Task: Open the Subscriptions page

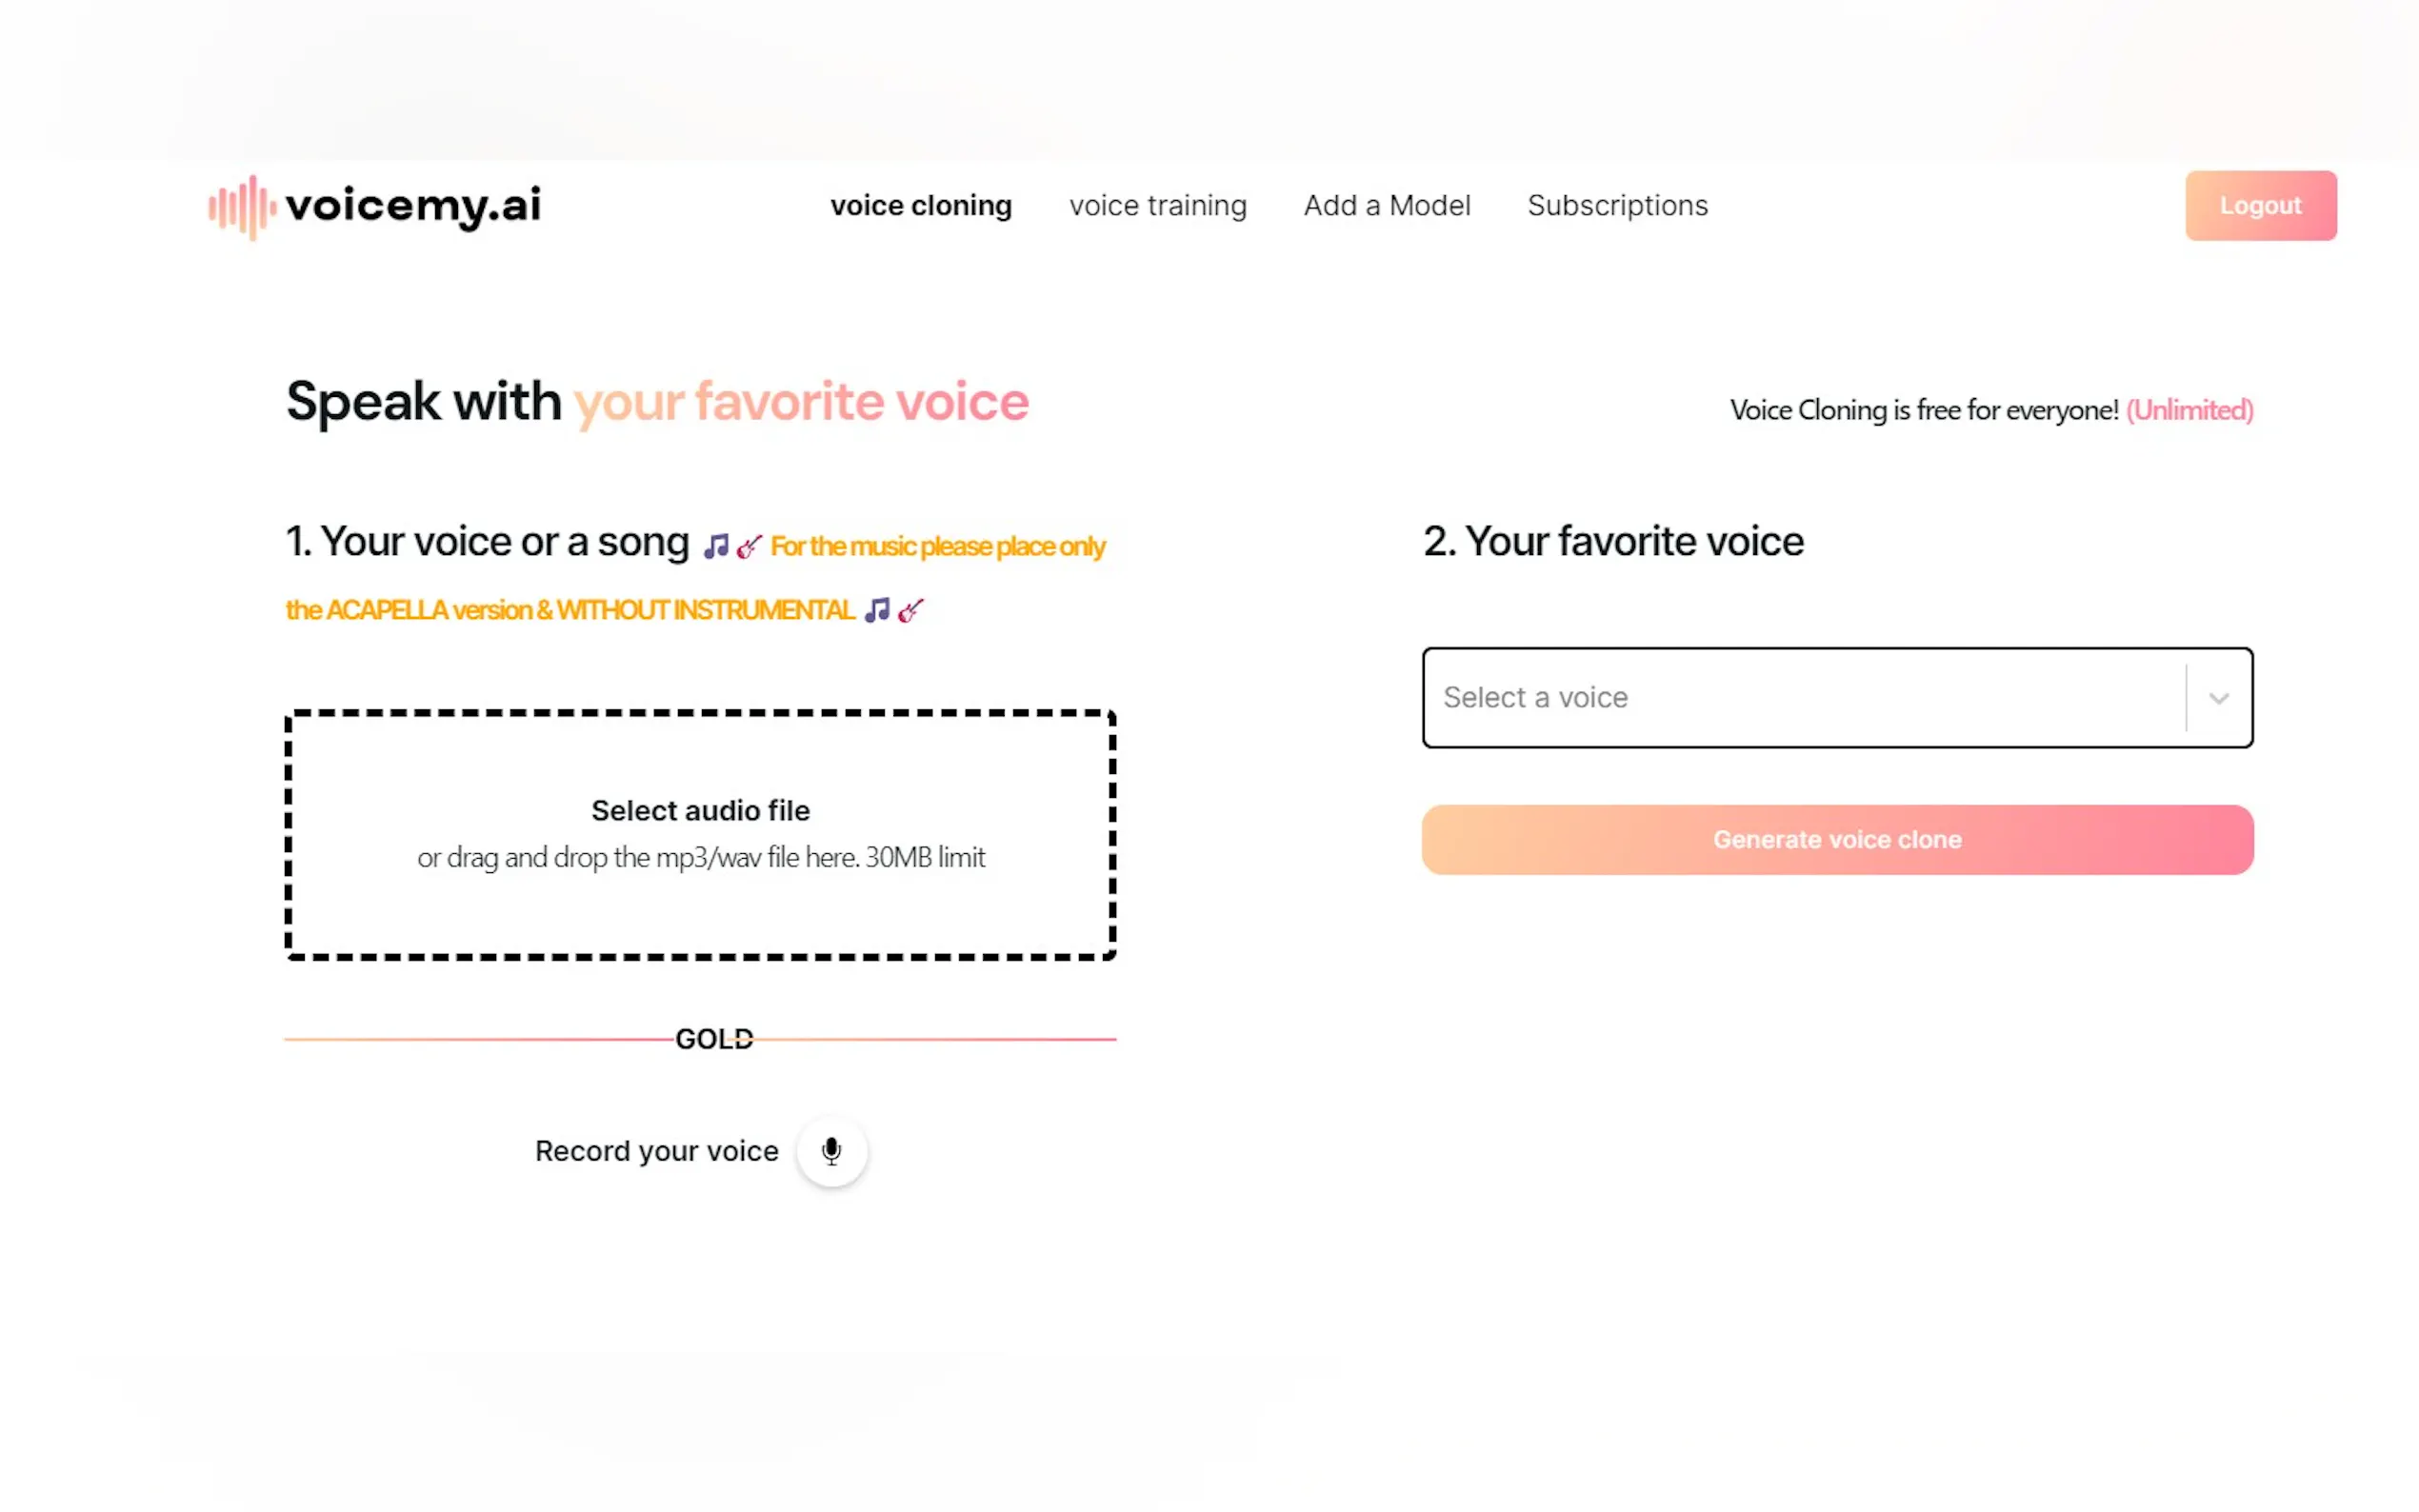Action: pyautogui.click(x=1617, y=206)
